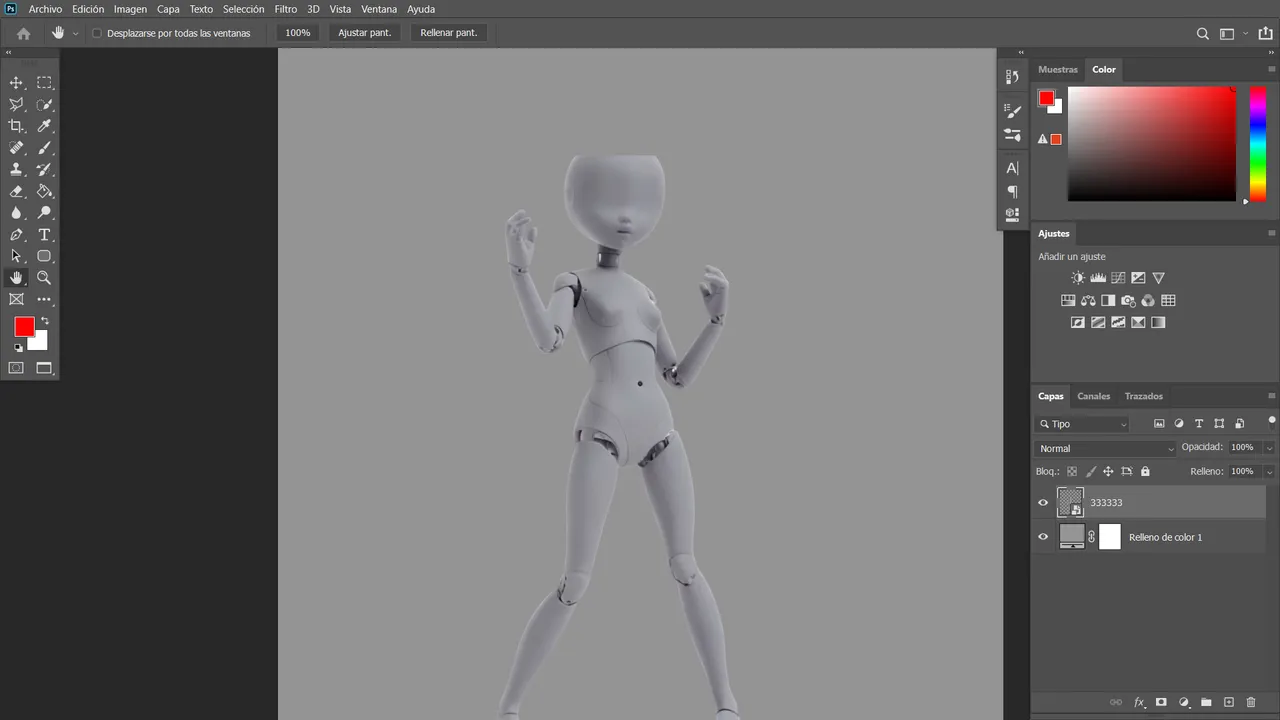The width and height of the screenshot is (1280, 720).
Task: Open the Filtro menu
Action: (x=286, y=9)
